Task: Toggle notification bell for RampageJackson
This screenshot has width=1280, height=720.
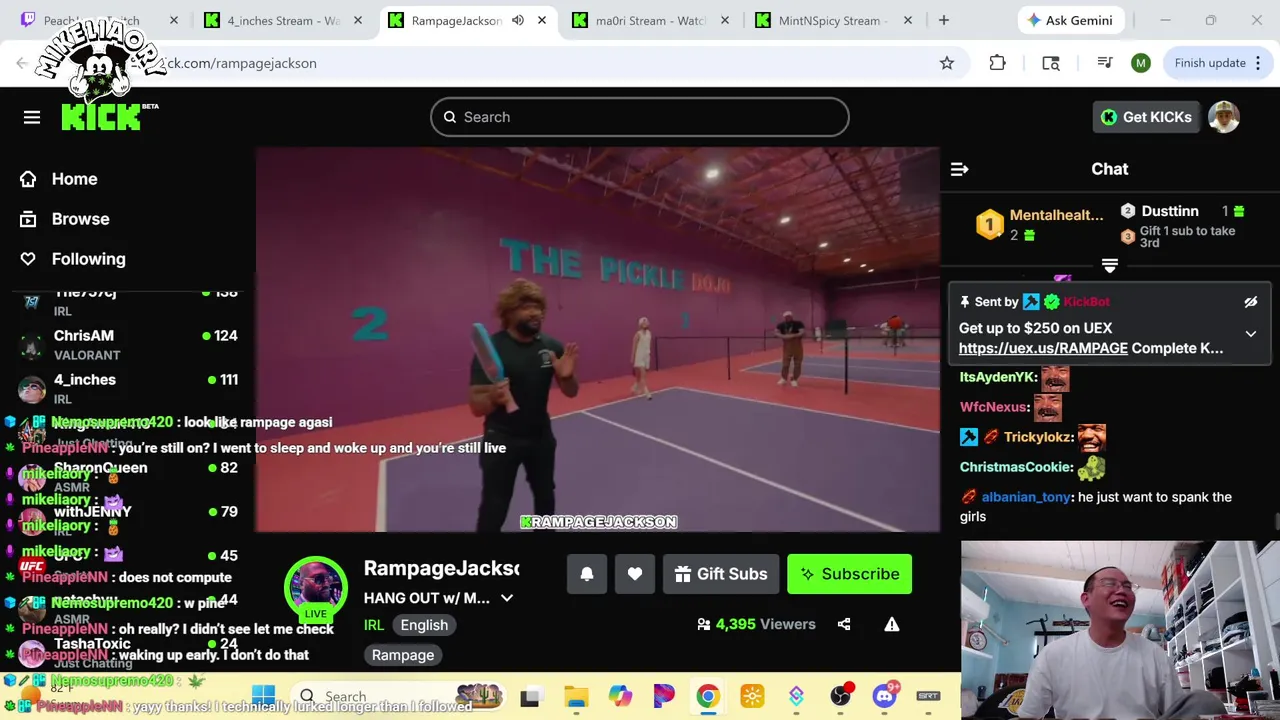Action: pyautogui.click(x=587, y=574)
